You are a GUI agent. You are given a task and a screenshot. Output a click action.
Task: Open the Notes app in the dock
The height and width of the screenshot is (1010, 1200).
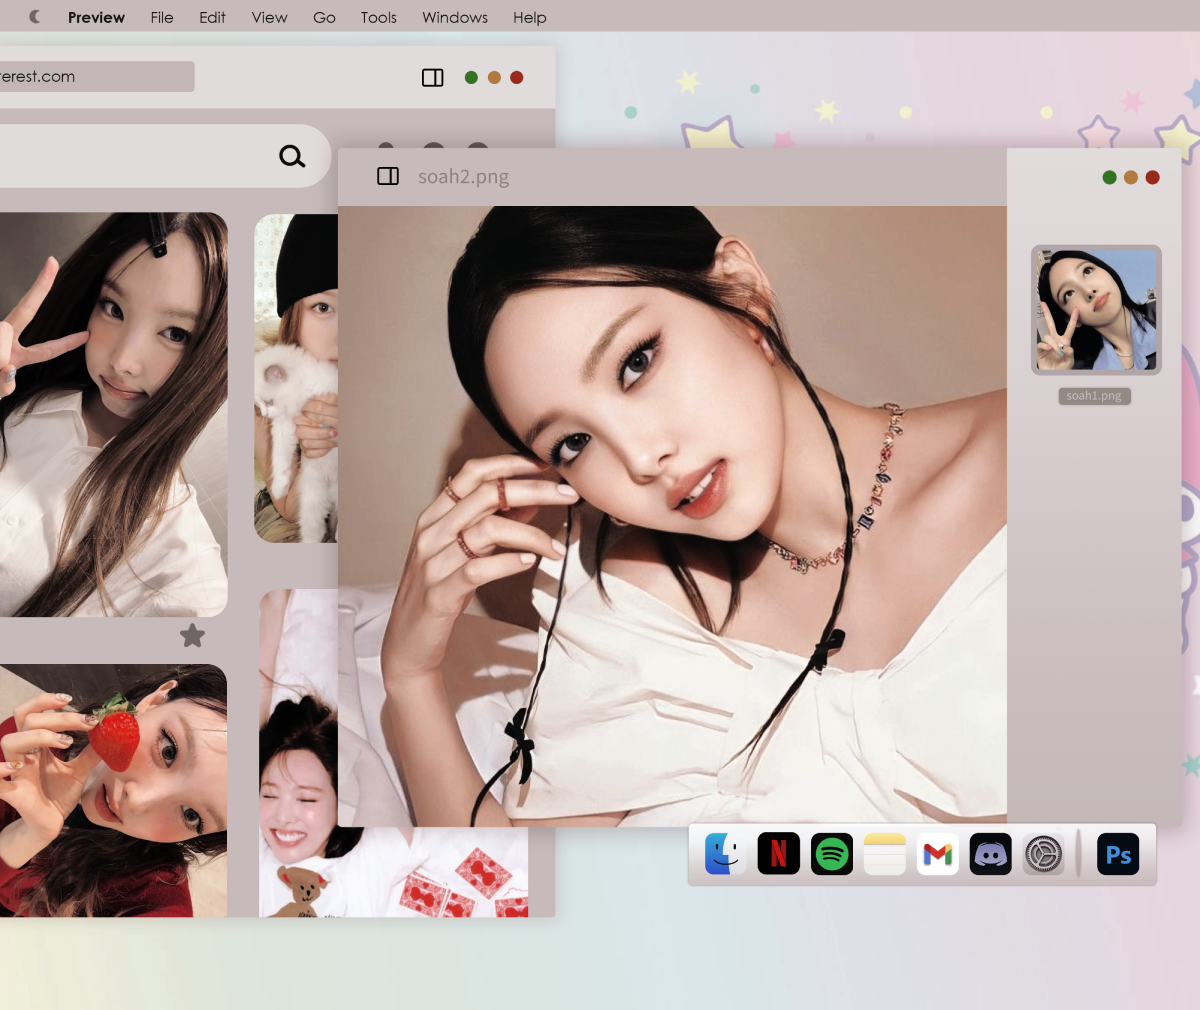click(x=884, y=854)
